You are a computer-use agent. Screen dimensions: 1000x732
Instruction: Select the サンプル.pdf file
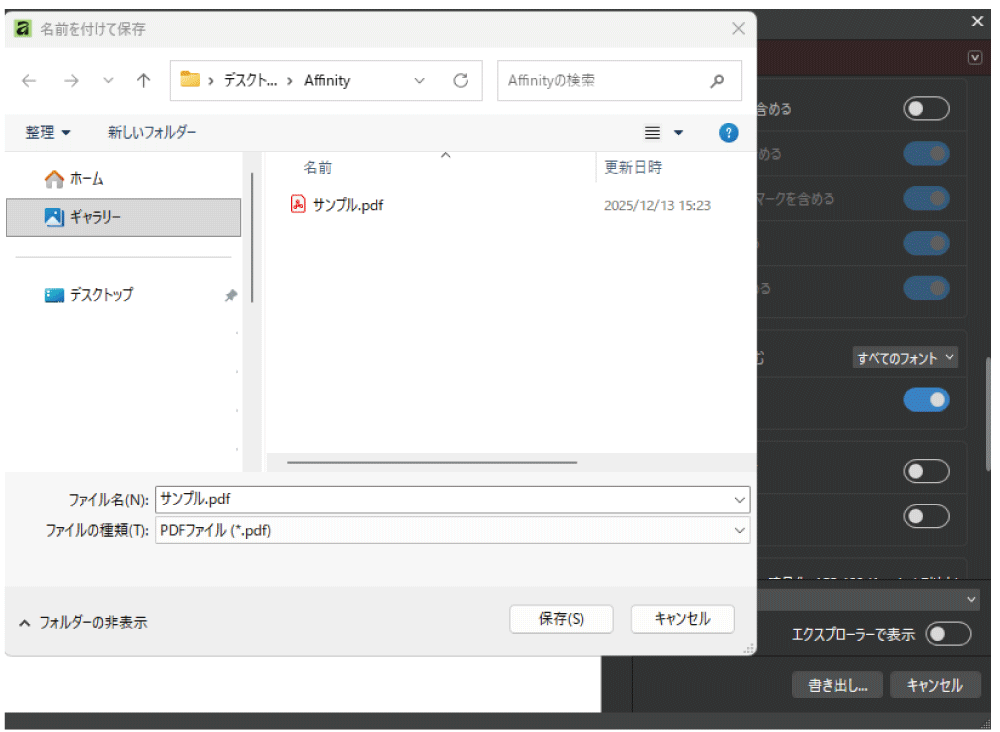point(348,205)
